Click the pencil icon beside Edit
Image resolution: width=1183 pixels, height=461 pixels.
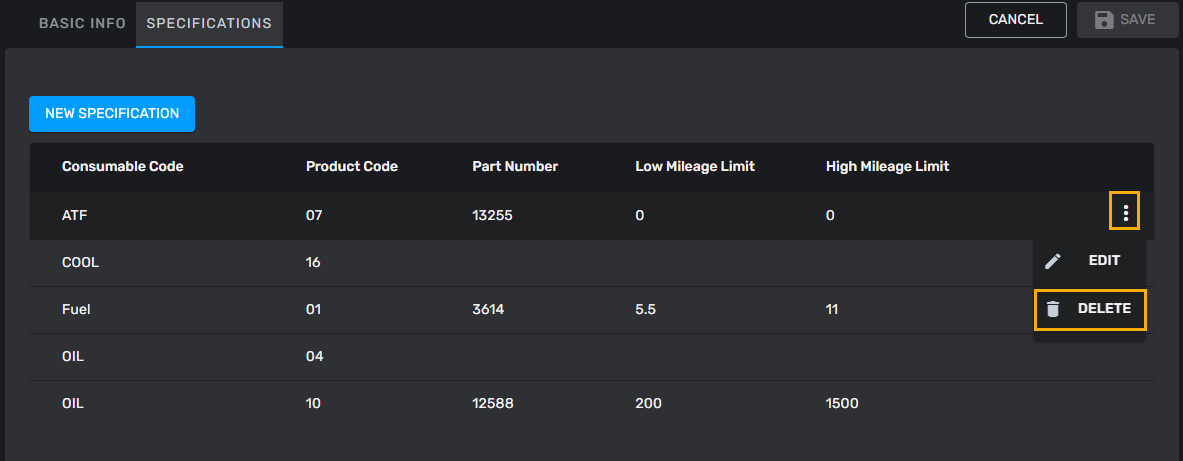(x=1052, y=261)
